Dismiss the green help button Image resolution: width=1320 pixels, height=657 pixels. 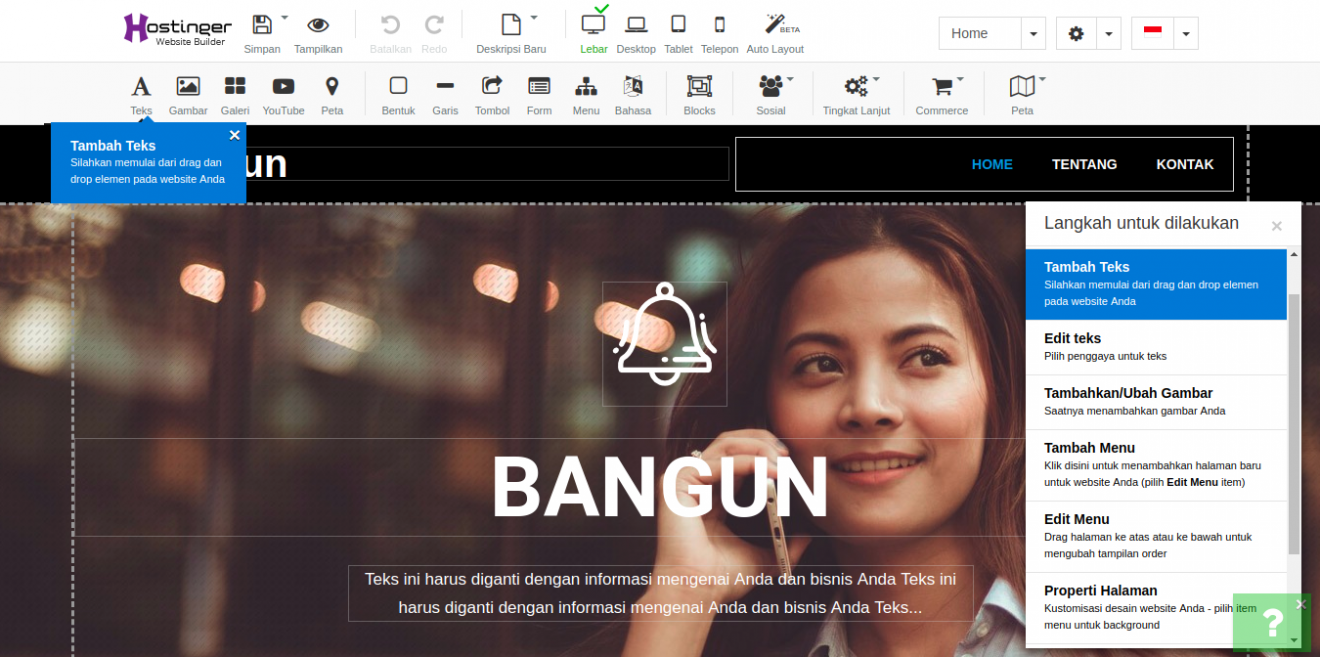[x=1300, y=603]
